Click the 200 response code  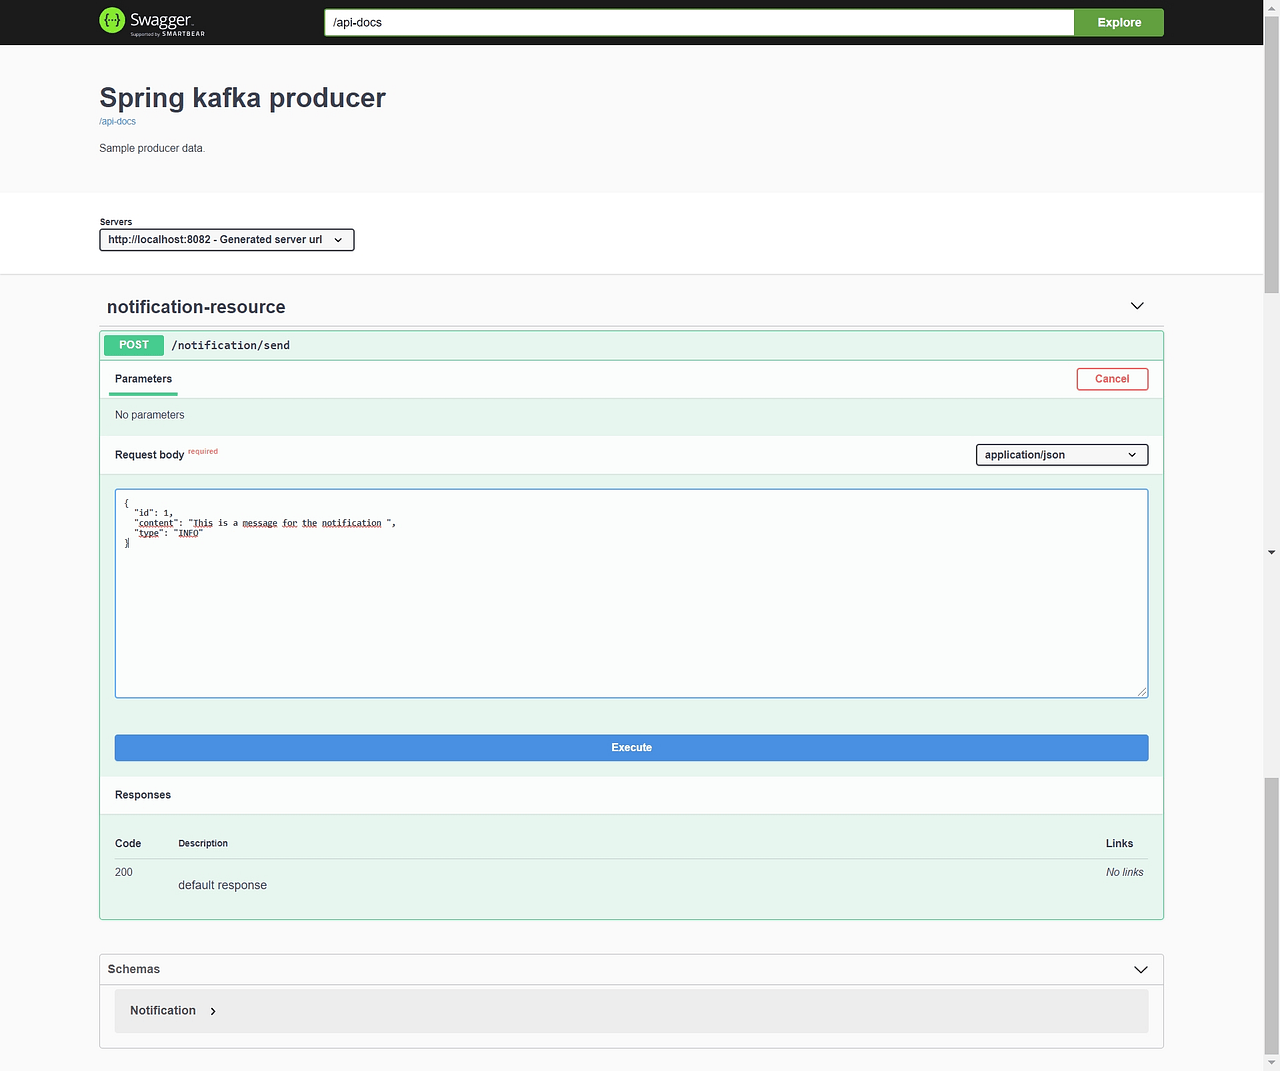tap(124, 872)
